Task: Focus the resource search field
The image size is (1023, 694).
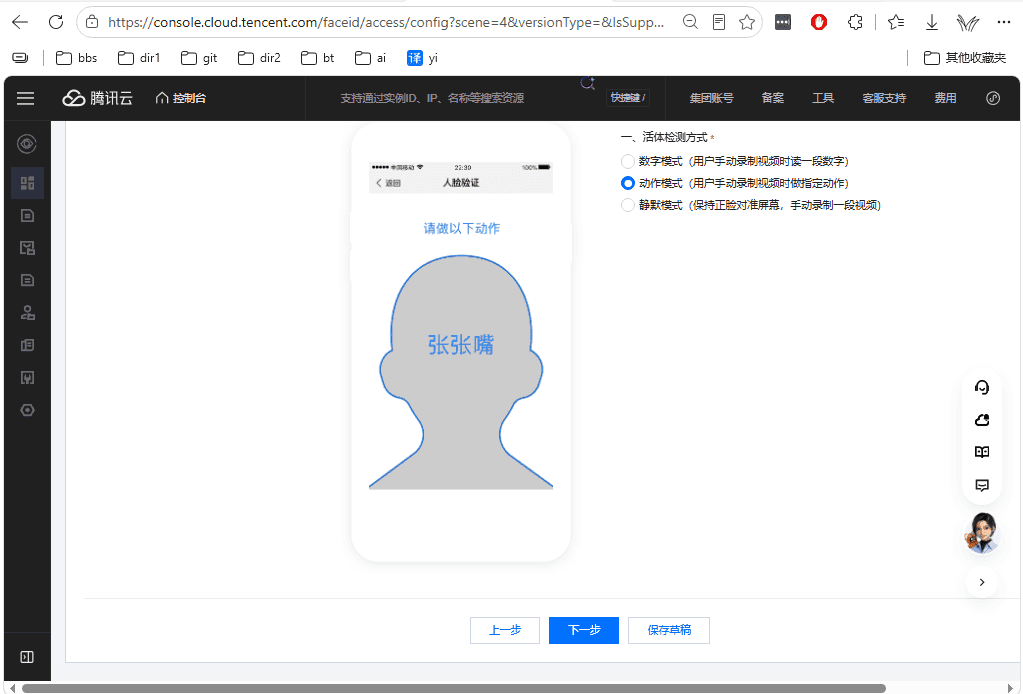Action: (x=432, y=98)
